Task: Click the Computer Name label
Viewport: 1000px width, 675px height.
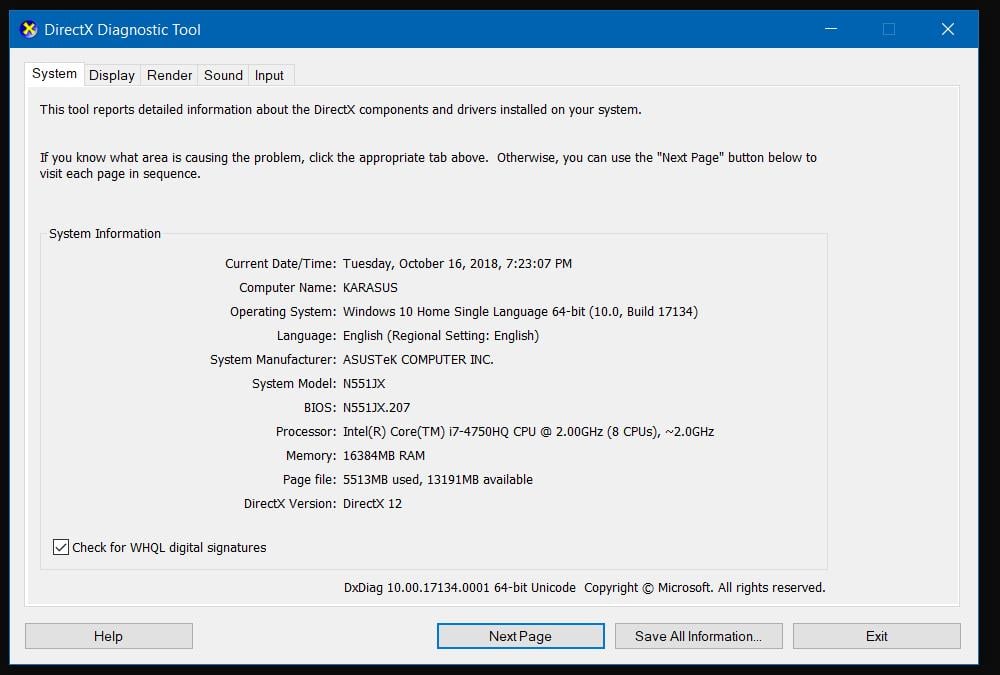Action: point(288,288)
